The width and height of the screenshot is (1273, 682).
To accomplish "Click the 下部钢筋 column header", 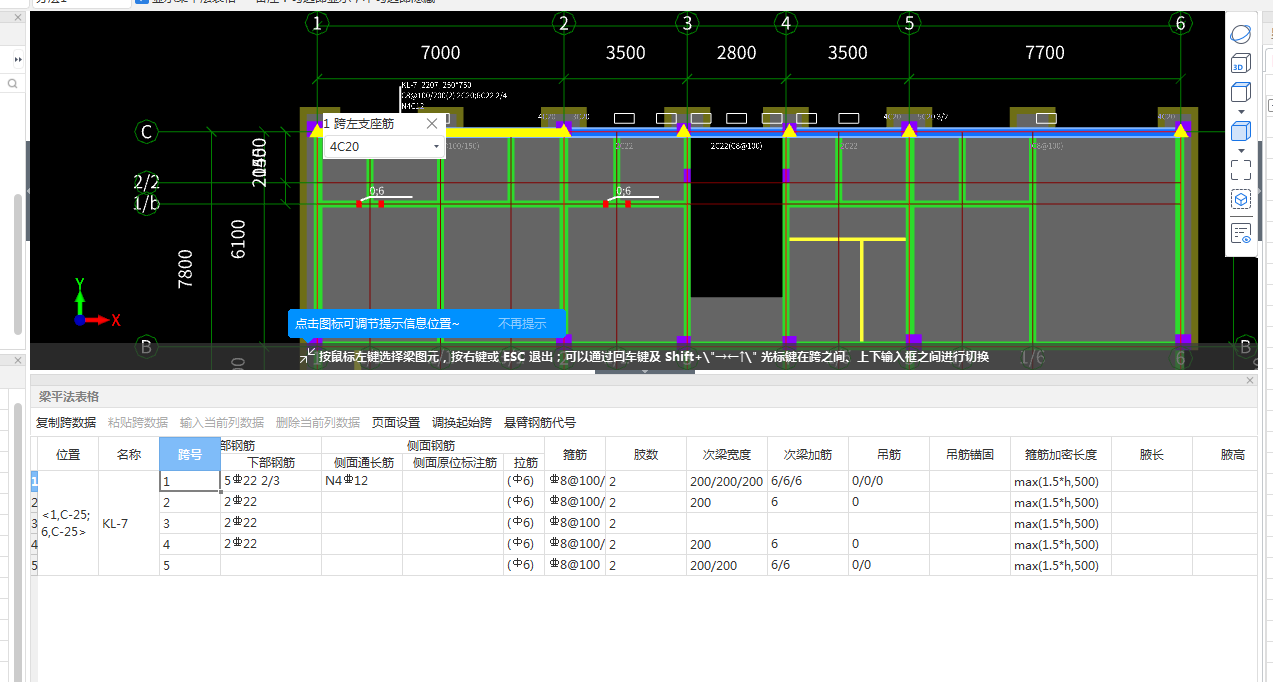I will 271,463.
